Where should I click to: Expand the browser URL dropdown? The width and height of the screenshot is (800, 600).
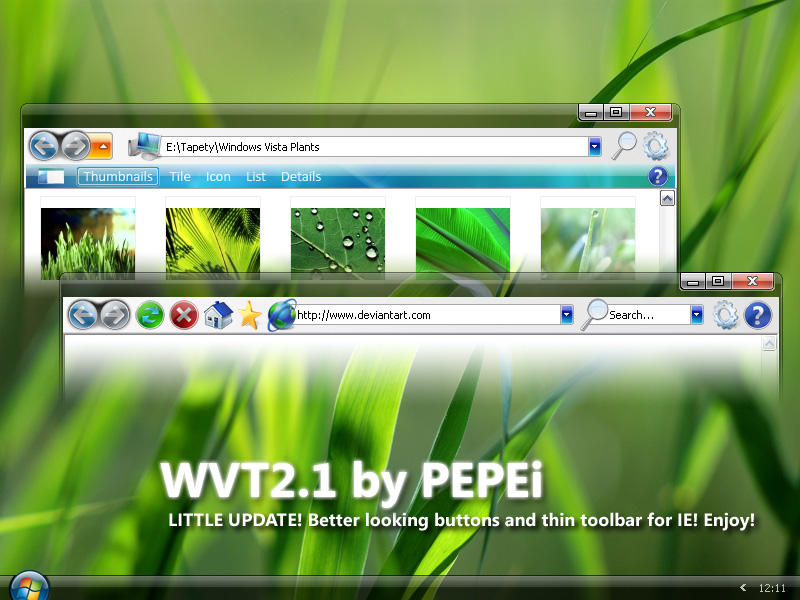566,315
